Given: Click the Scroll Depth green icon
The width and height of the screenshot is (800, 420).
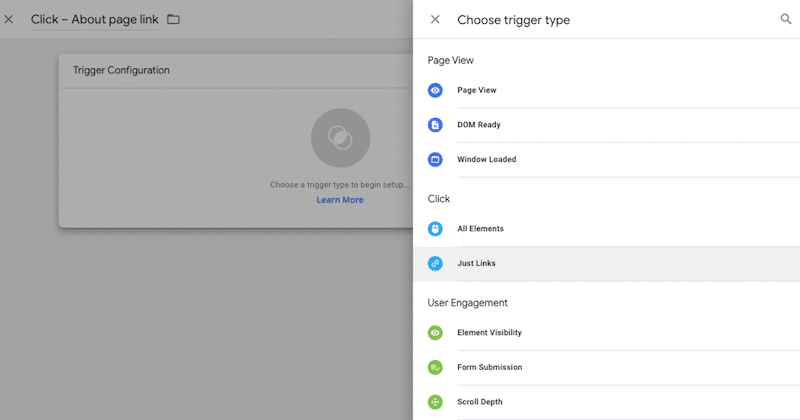Looking at the screenshot, I should tap(435, 402).
